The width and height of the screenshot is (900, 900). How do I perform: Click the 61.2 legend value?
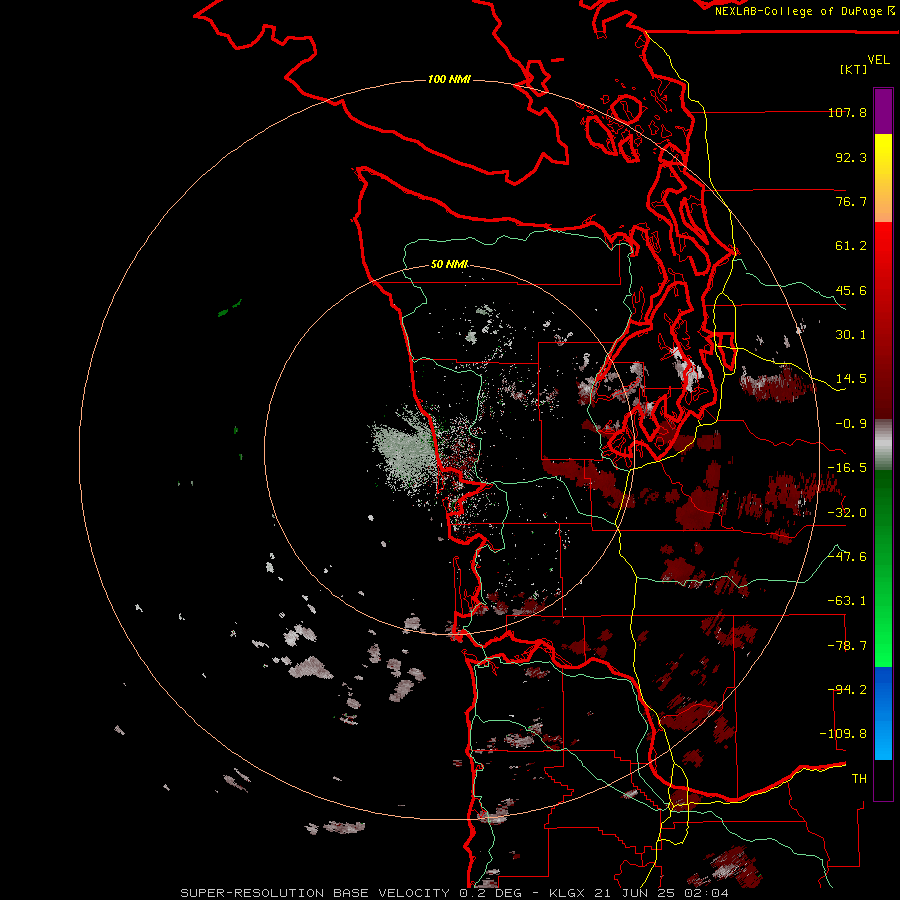[851, 246]
